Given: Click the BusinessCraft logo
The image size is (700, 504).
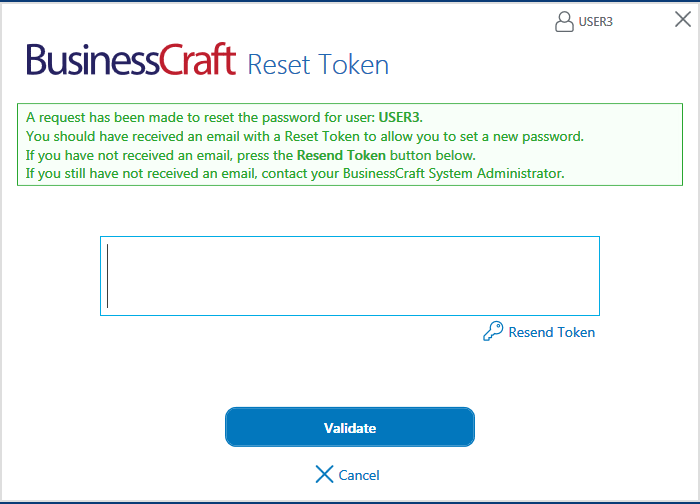Looking at the screenshot, I should 131,60.
